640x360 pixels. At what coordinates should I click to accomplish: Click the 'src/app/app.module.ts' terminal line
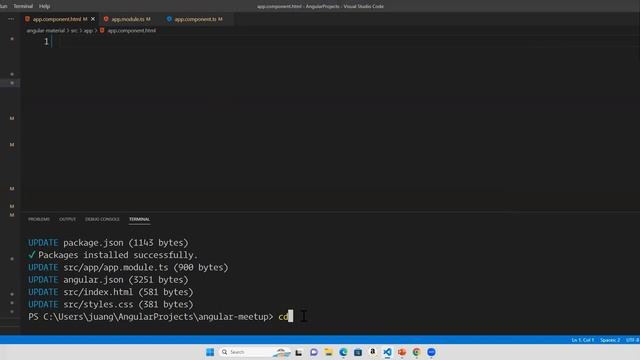click(128, 267)
